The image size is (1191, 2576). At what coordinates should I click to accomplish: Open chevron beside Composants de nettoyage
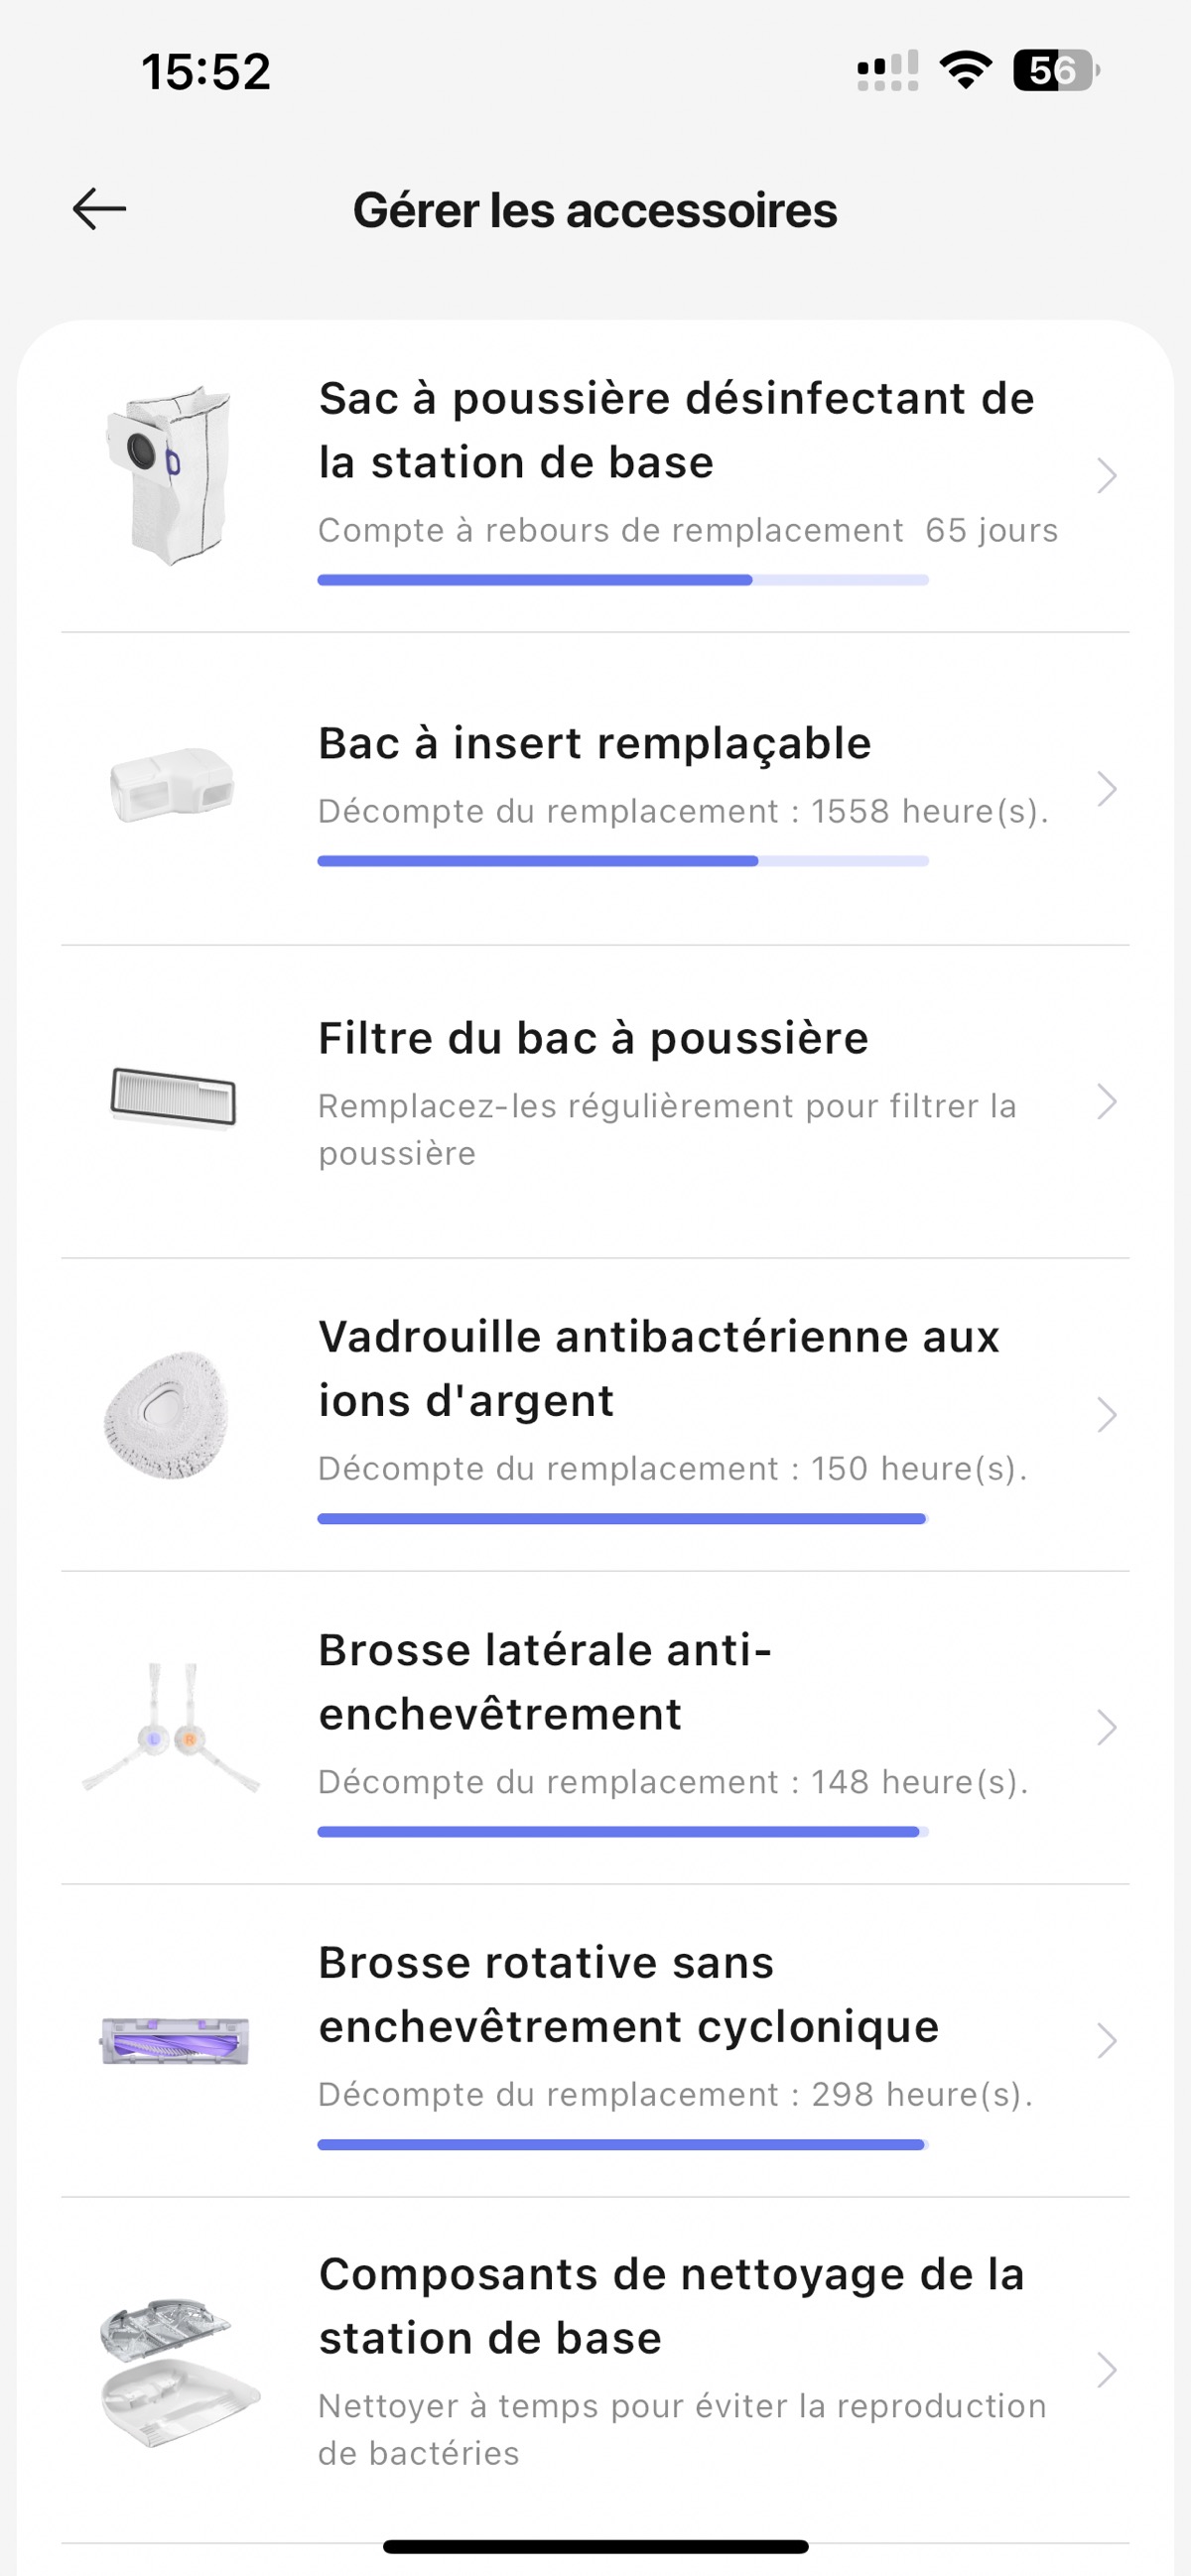1106,2370
